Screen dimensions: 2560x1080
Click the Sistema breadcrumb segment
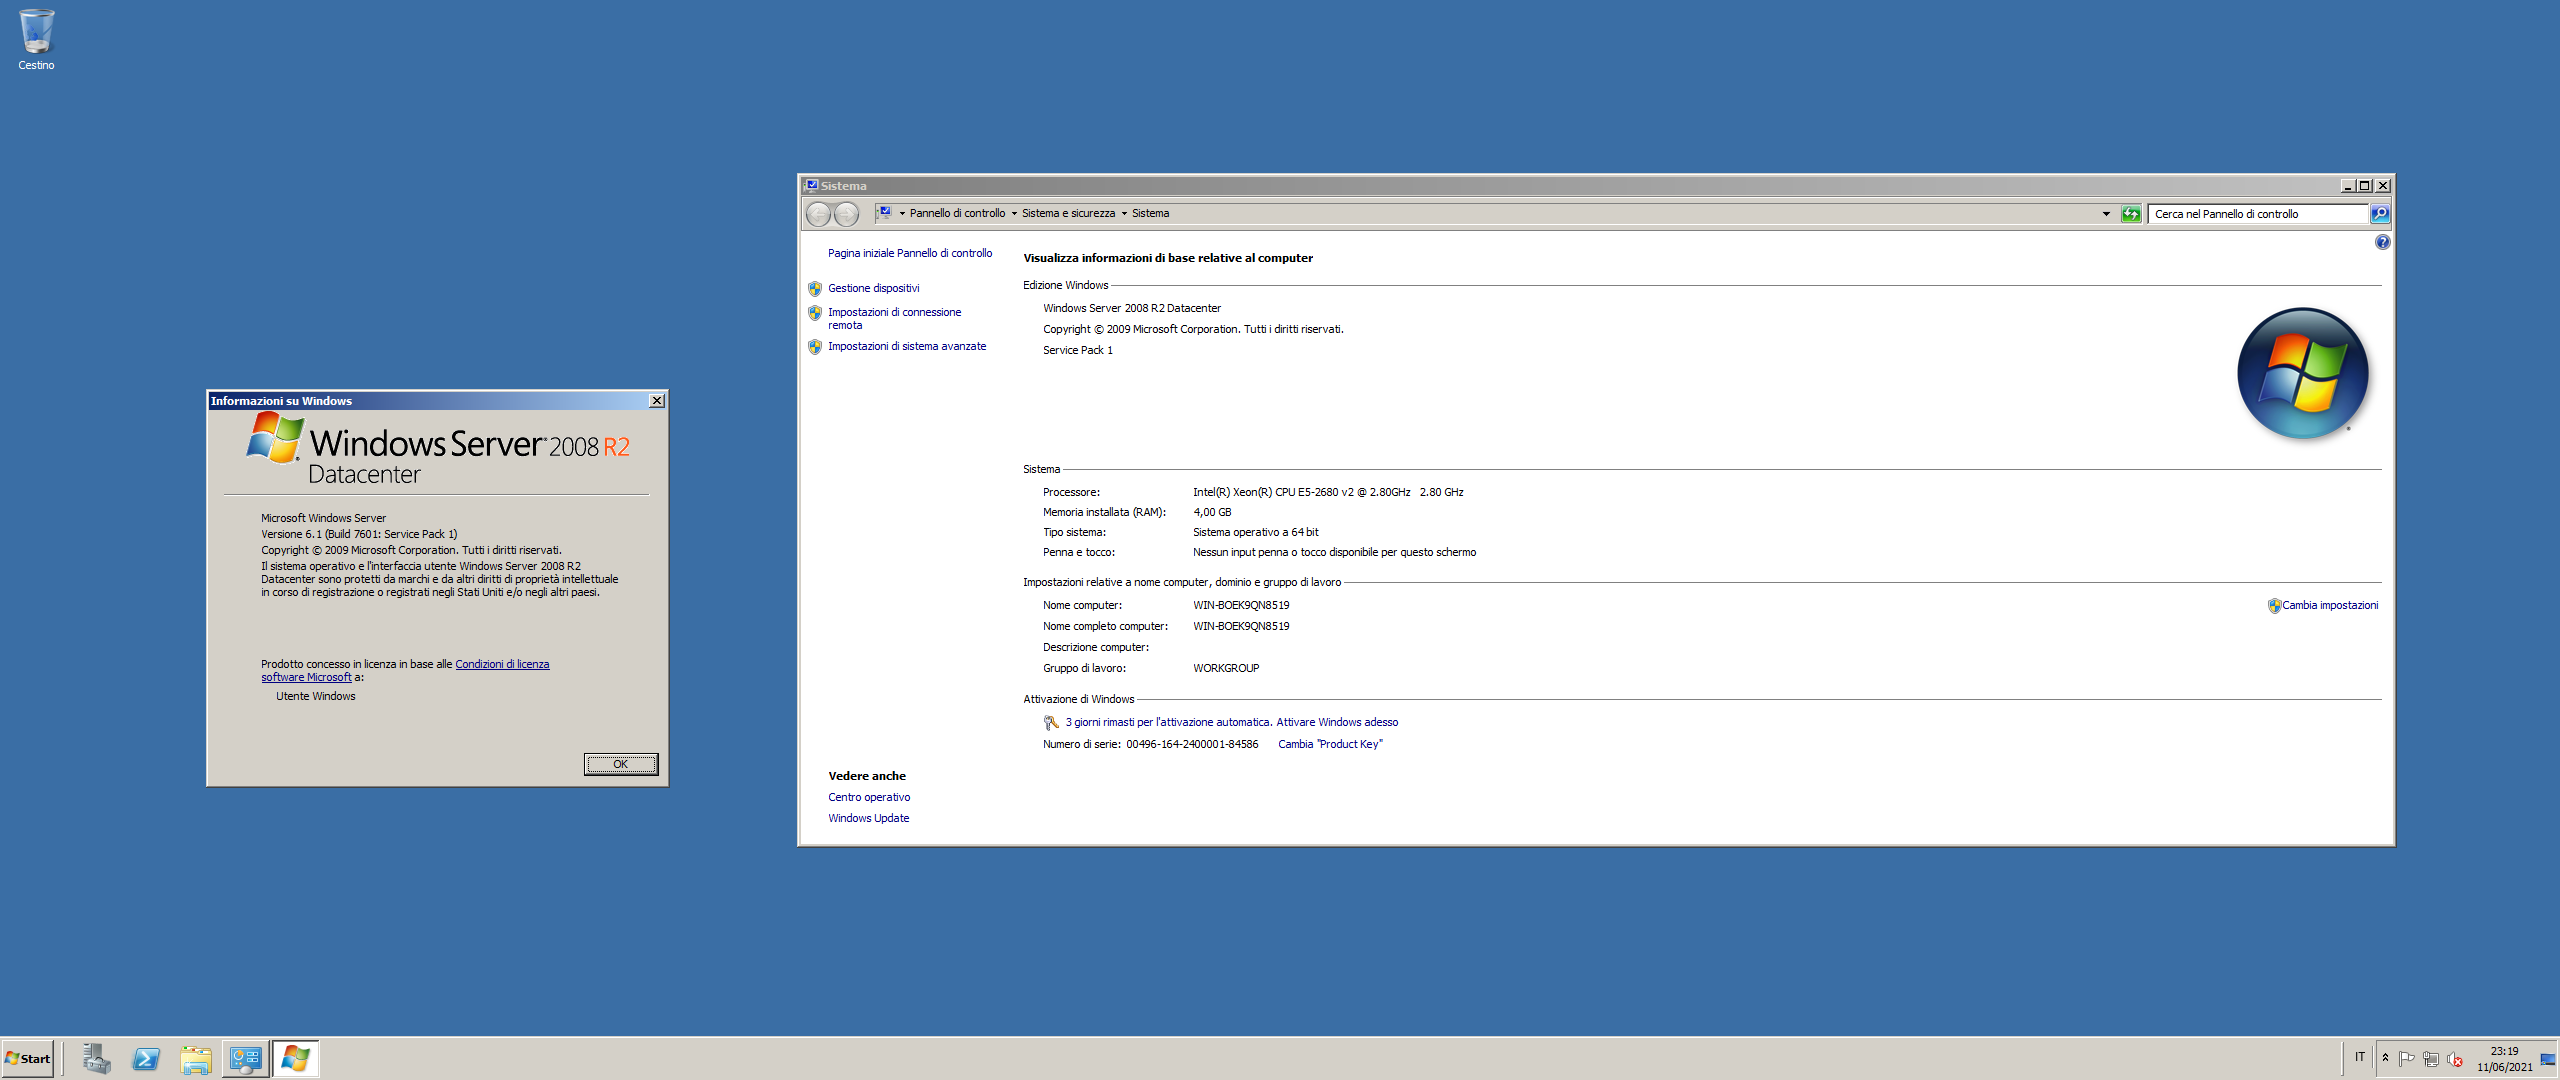(1150, 213)
